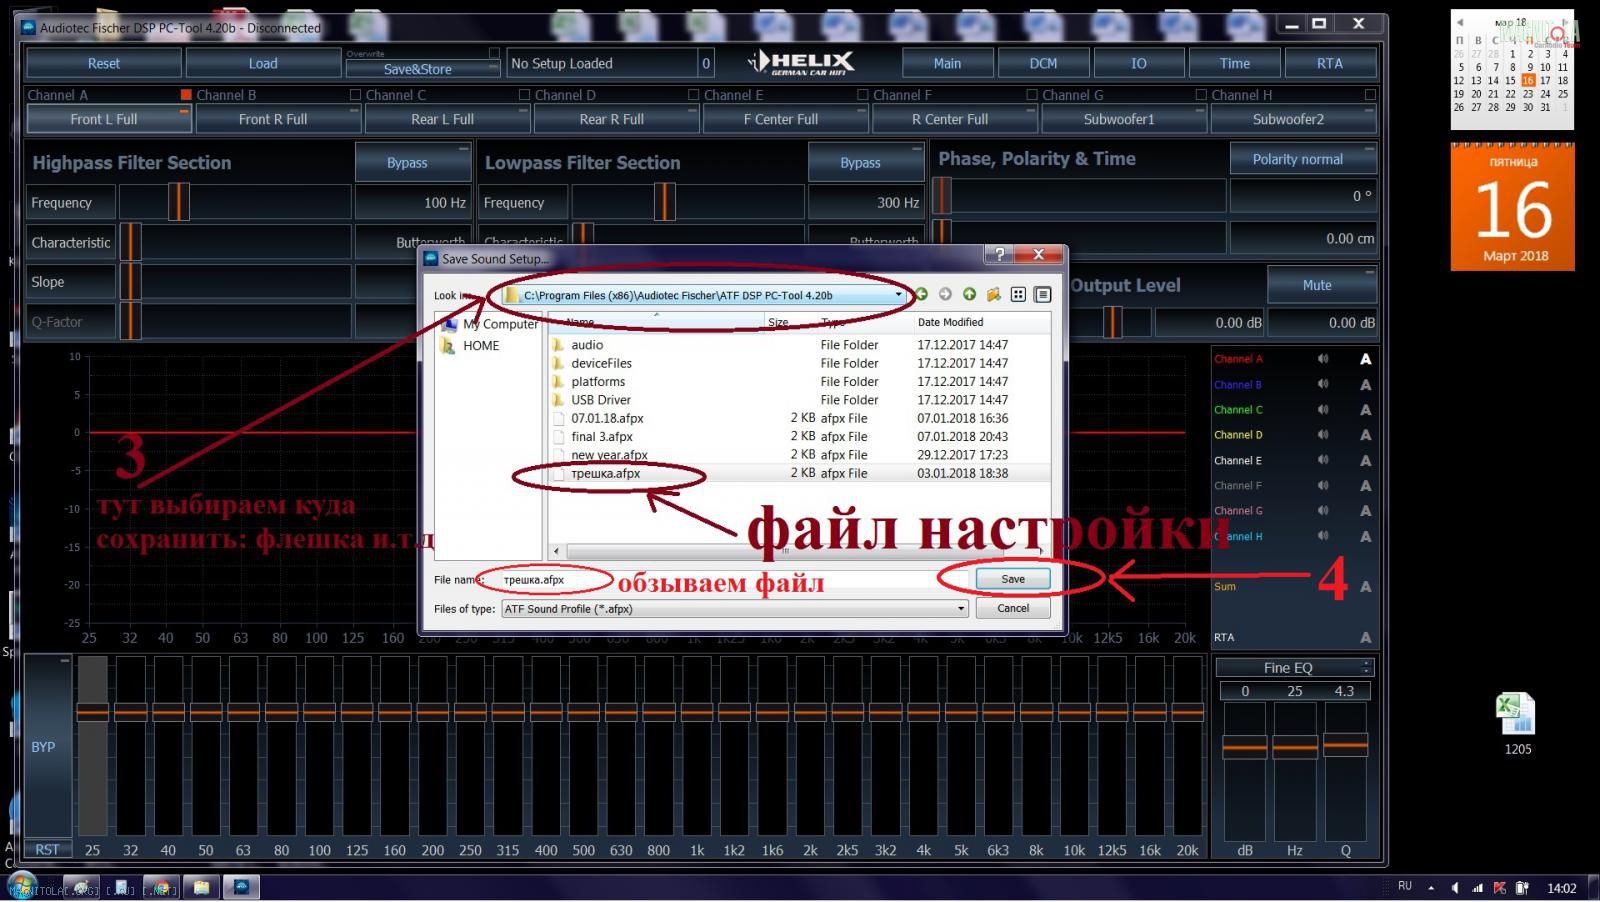
Task: Click the A icon next to RTA
Action: click(x=1366, y=638)
